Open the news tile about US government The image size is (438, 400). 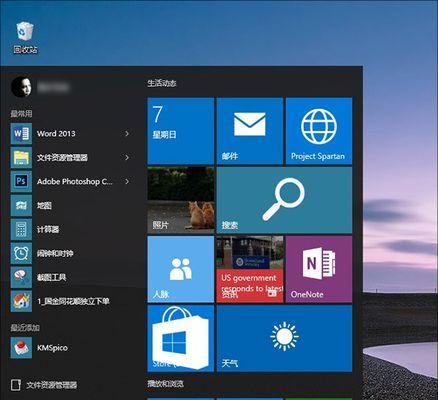[250, 269]
